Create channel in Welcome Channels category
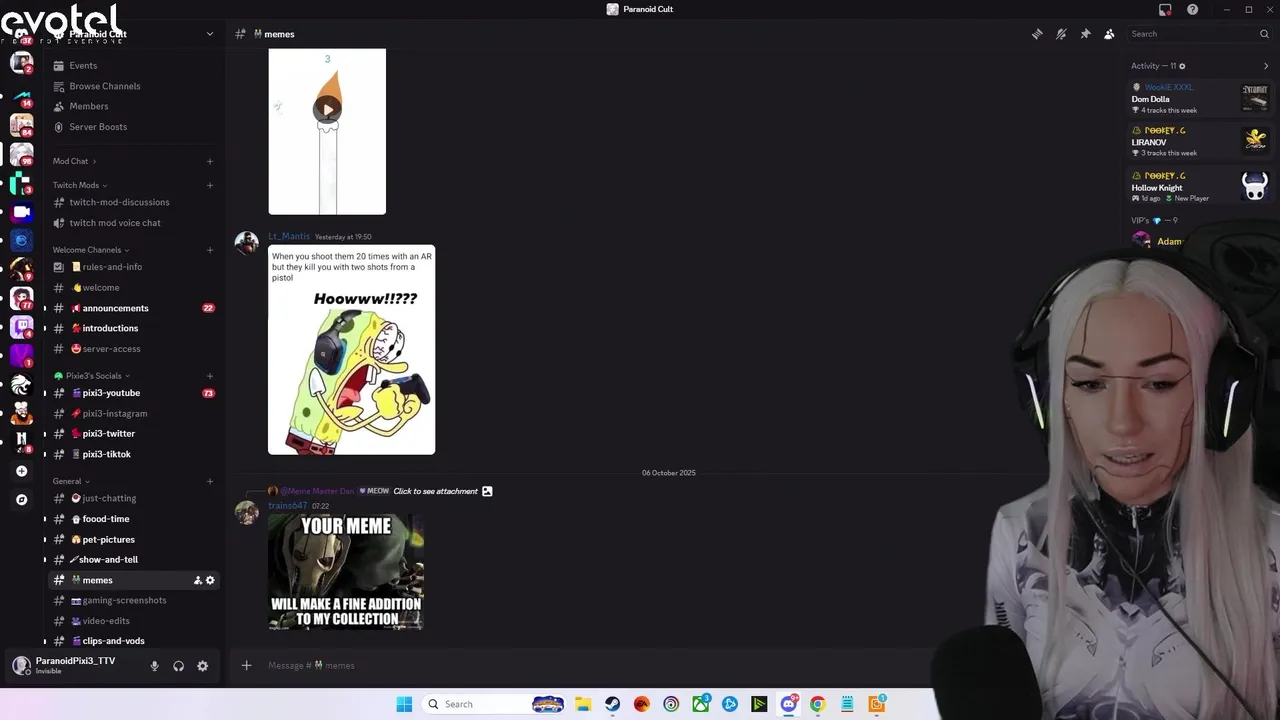Image resolution: width=1280 pixels, height=720 pixels. [210, 250]
